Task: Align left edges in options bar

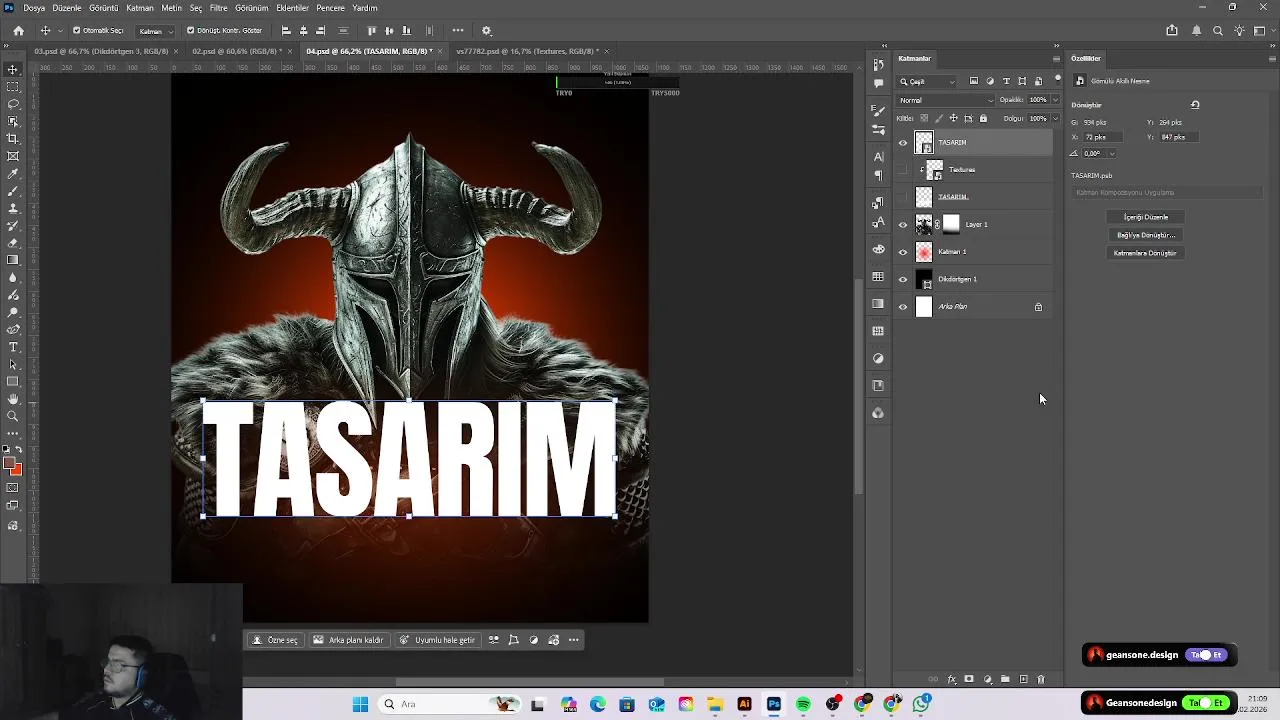Action: click(x=286, y=31)
